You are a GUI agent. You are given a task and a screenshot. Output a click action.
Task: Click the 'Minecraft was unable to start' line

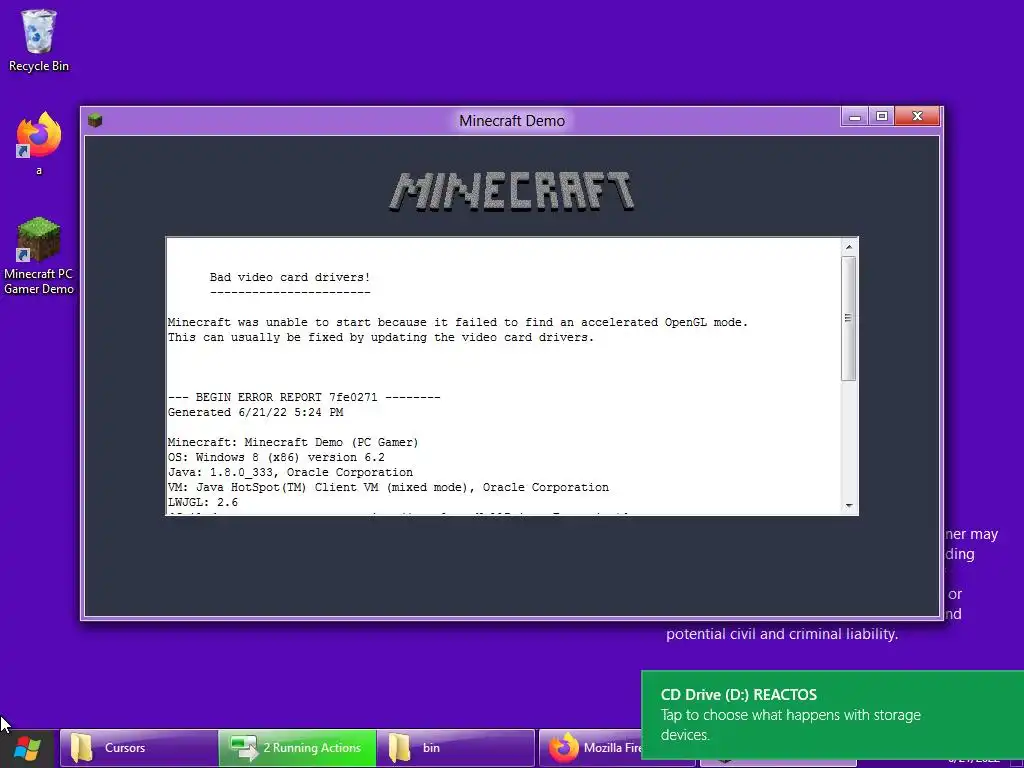point(458,322)
